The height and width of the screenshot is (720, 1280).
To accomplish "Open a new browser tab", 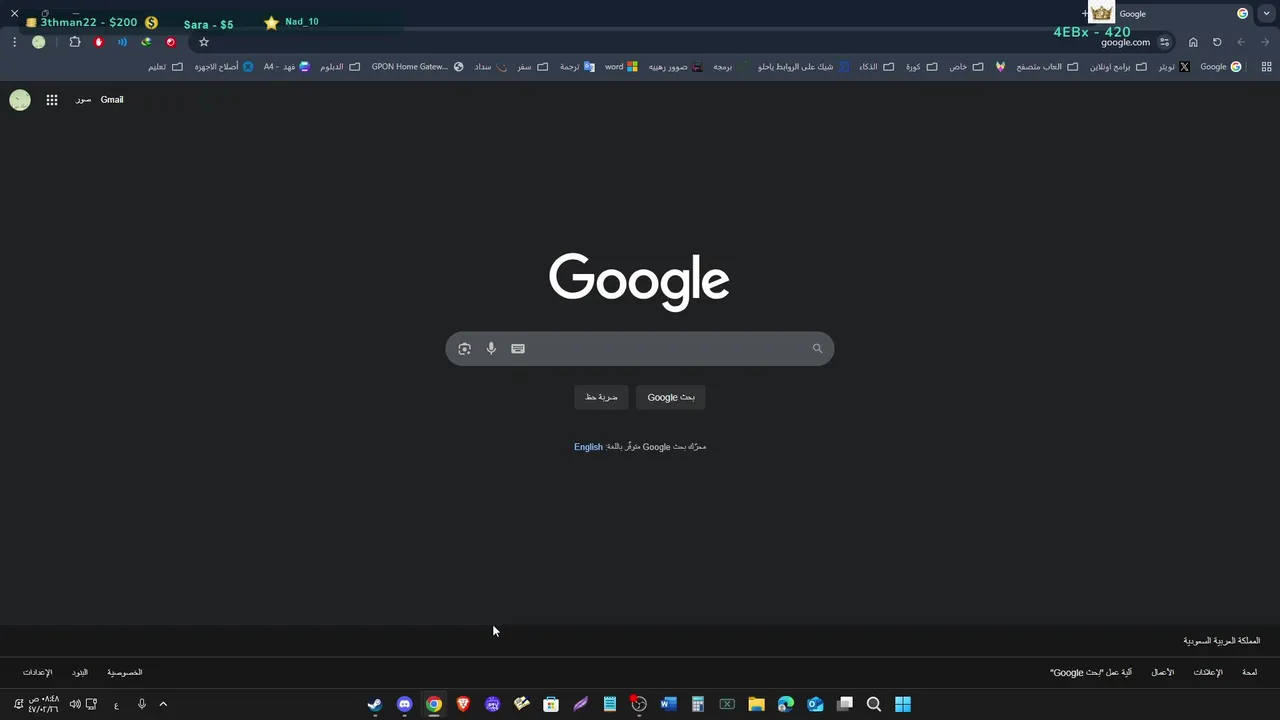I will (1085, 14).
